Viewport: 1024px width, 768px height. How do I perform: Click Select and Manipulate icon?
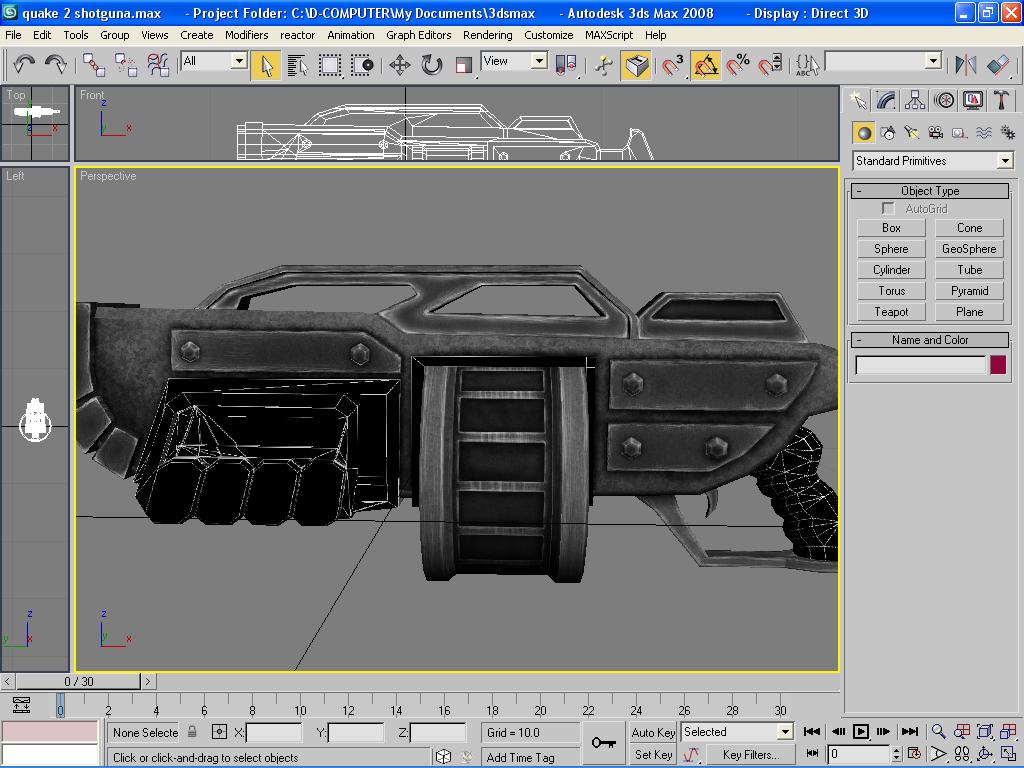click(604, 65)
